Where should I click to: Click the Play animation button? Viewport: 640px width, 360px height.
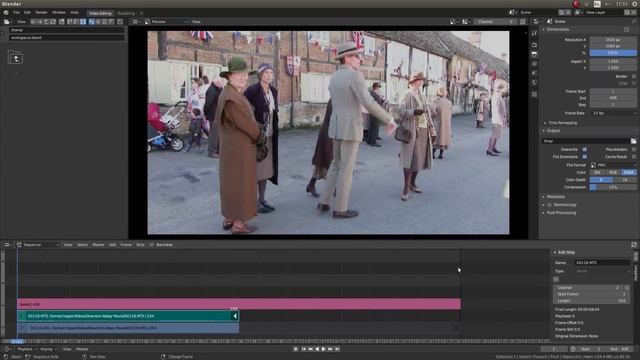pyautogui.click(x=323, y=349)
